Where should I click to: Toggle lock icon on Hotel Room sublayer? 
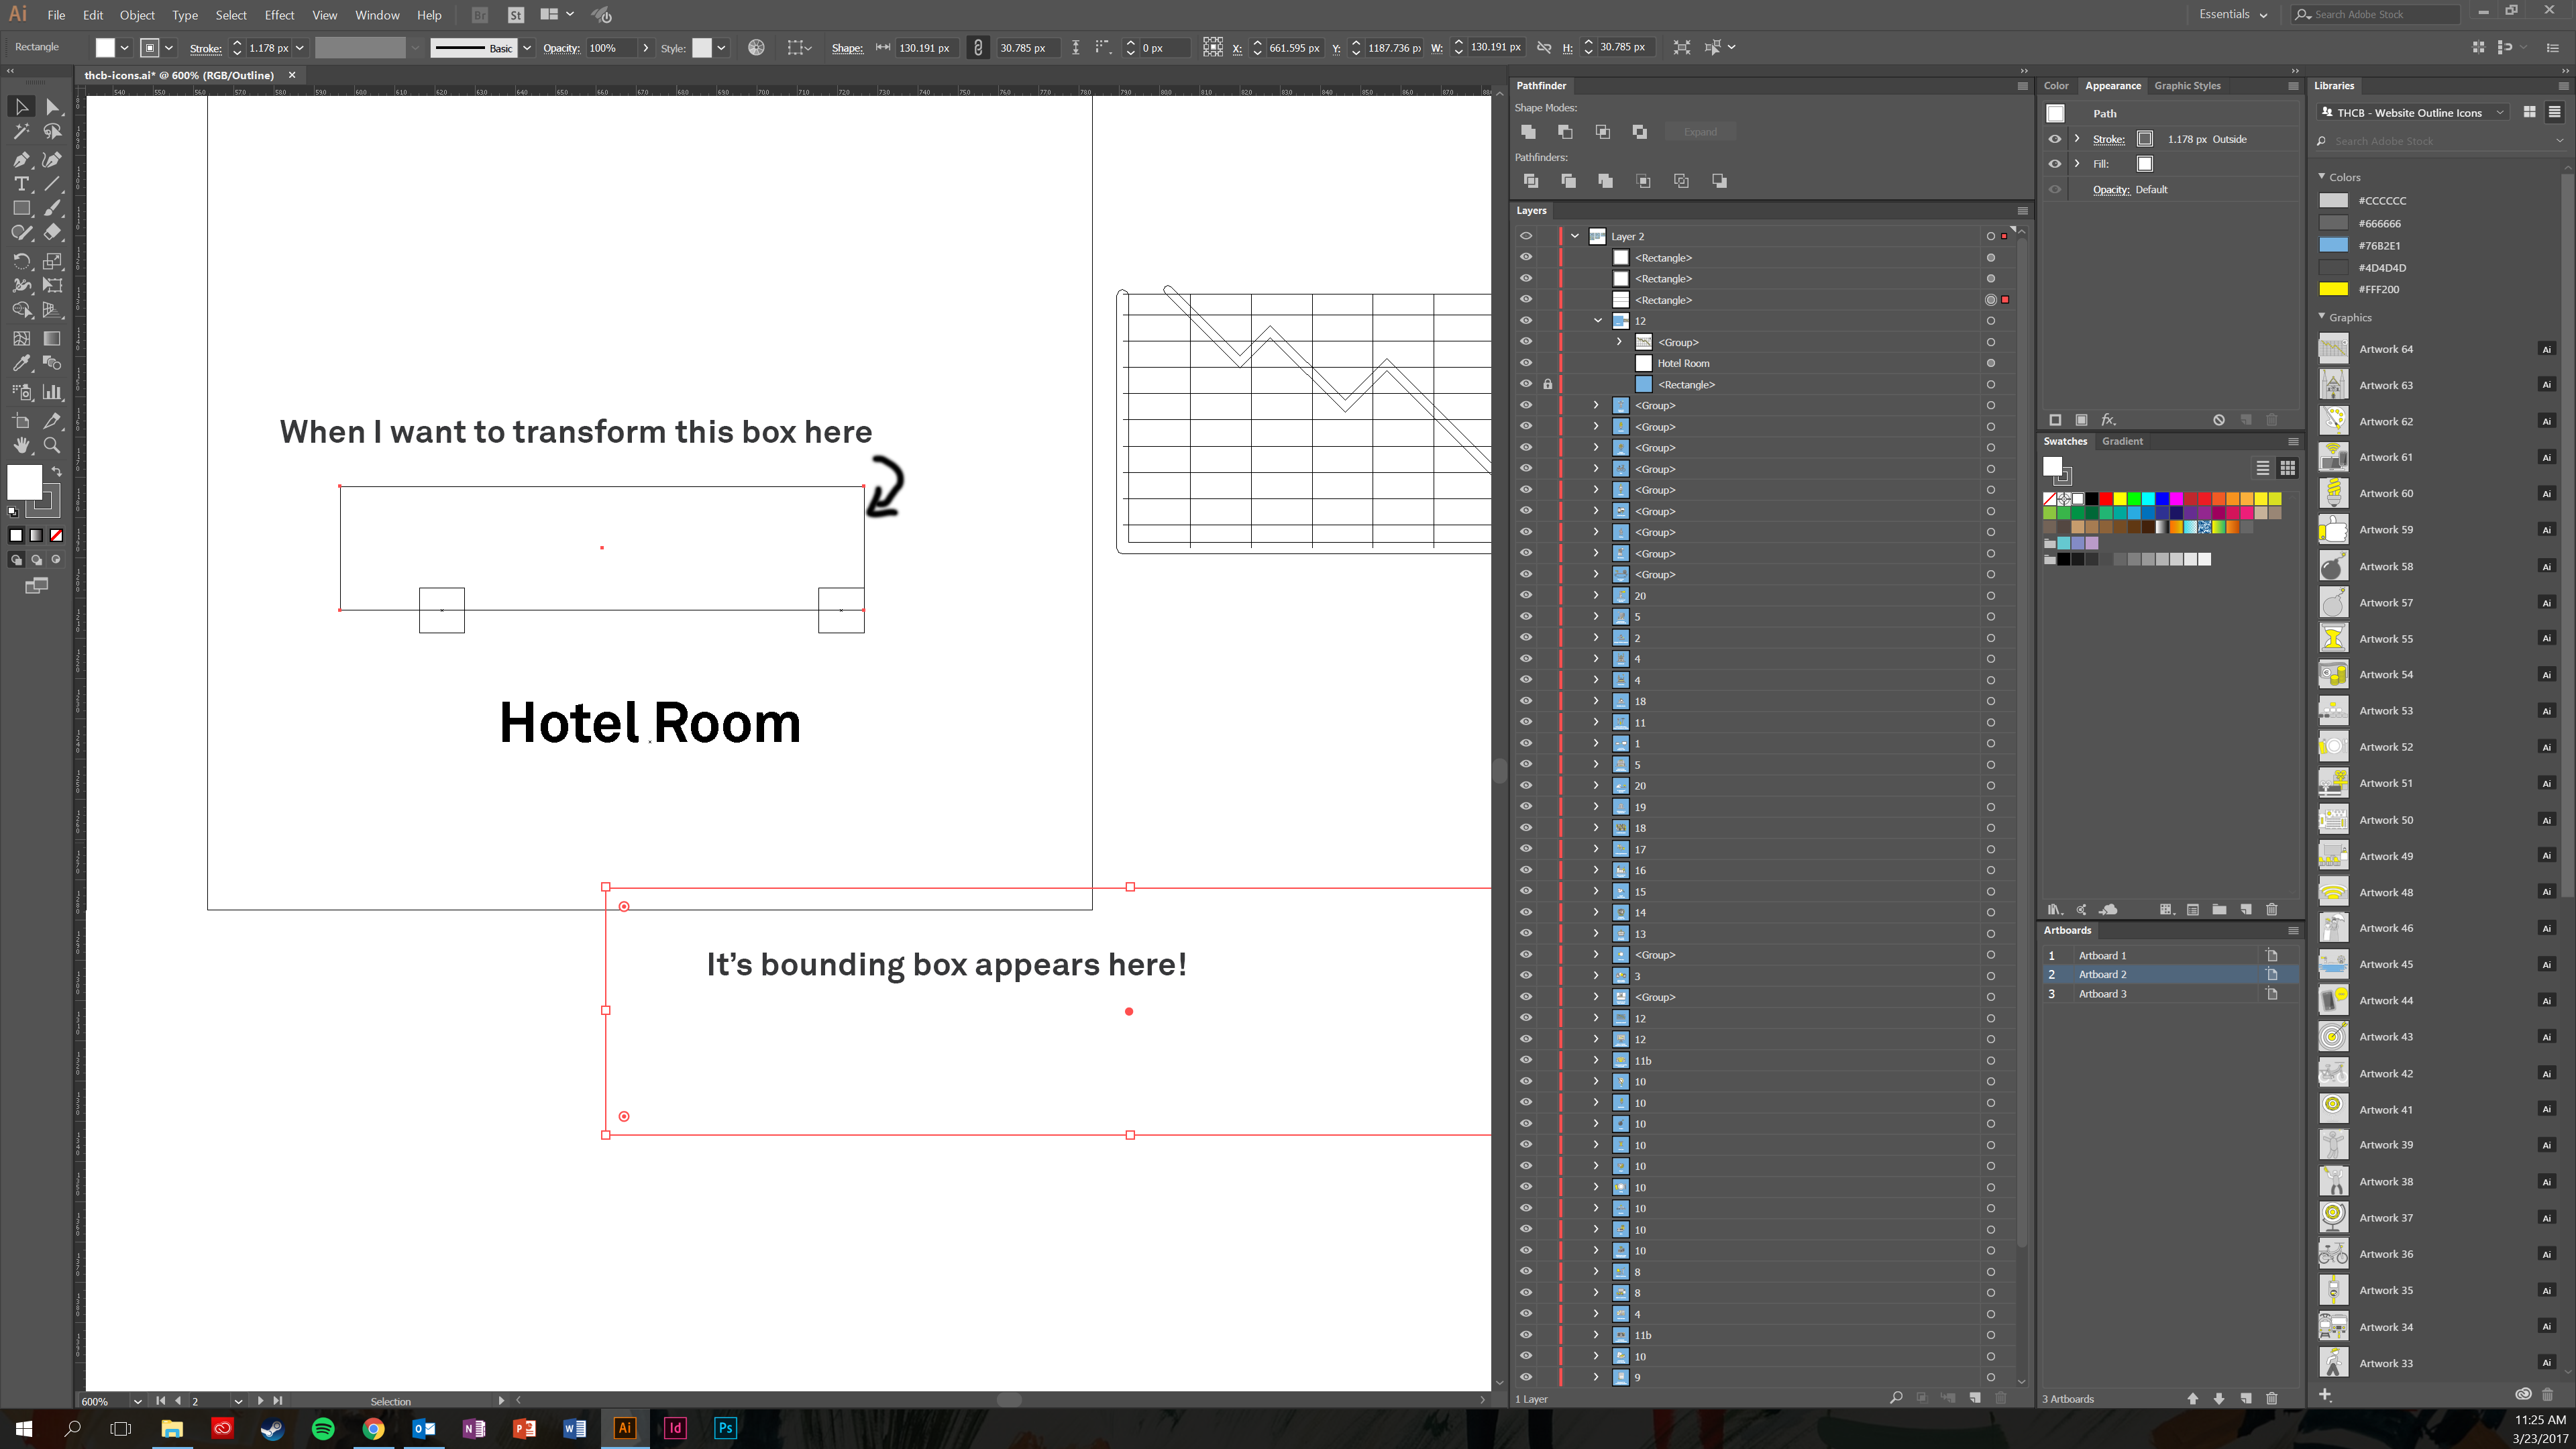coord(1548,363)
